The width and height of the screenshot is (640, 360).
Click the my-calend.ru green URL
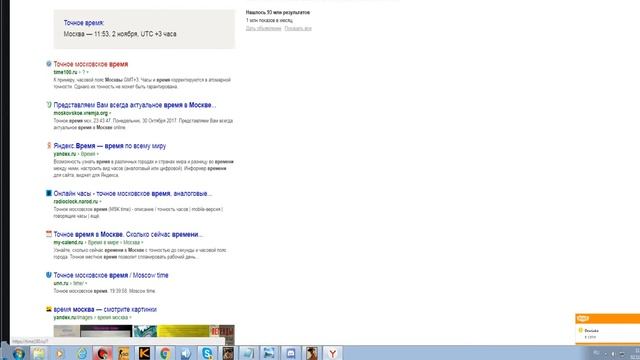coord(68,242)
